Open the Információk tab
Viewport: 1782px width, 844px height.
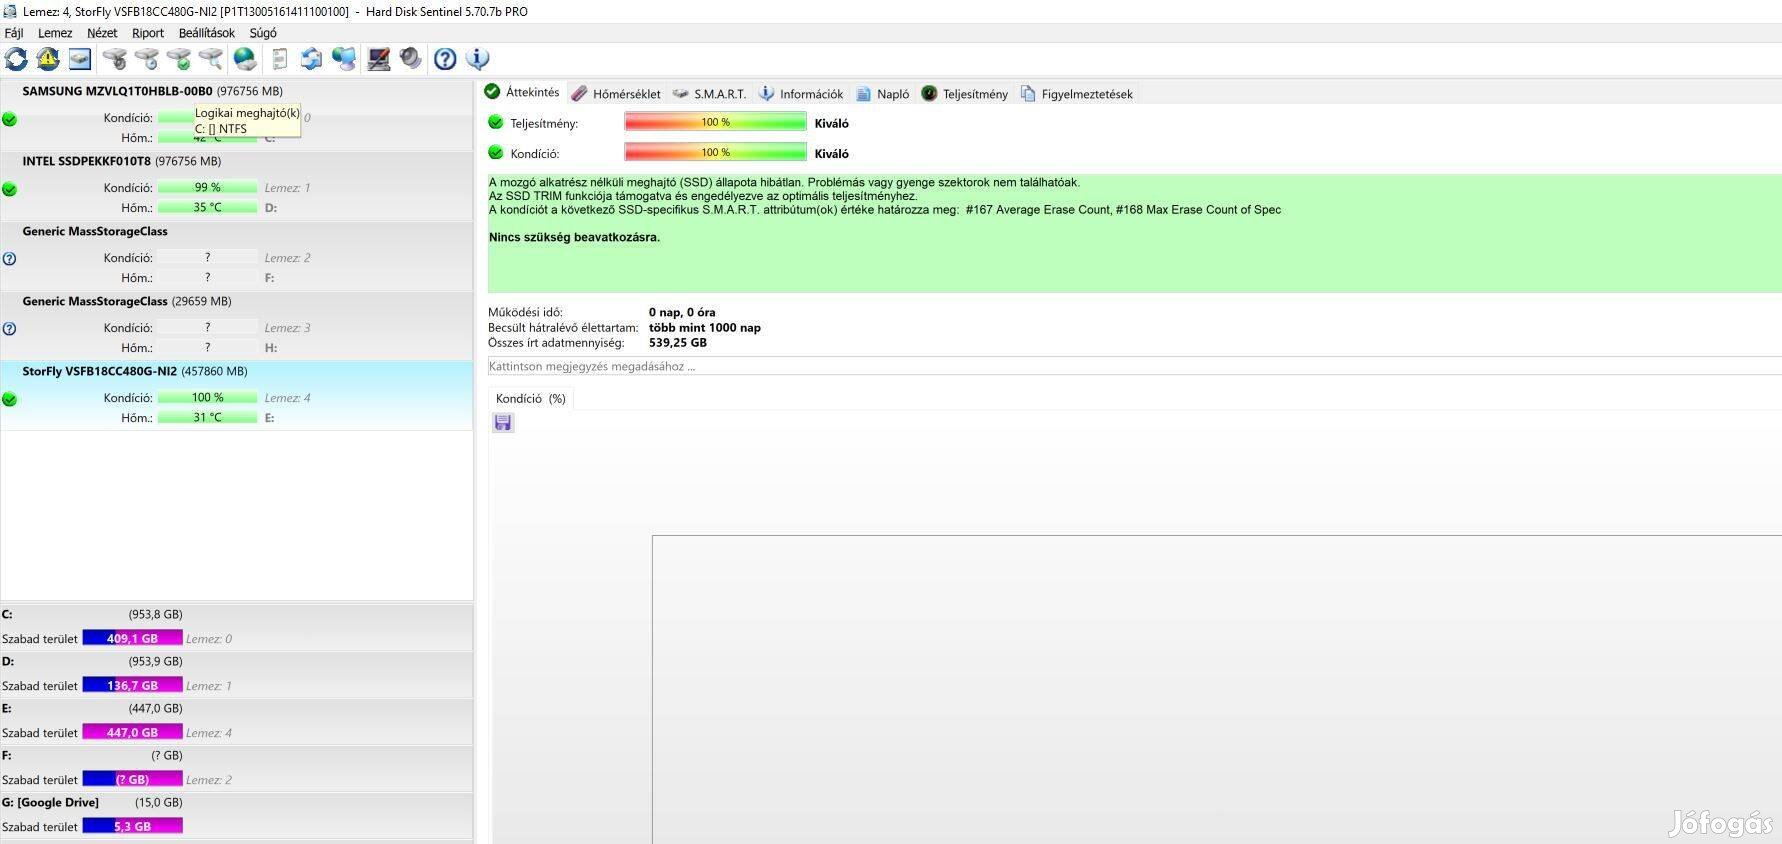(801, 94)
